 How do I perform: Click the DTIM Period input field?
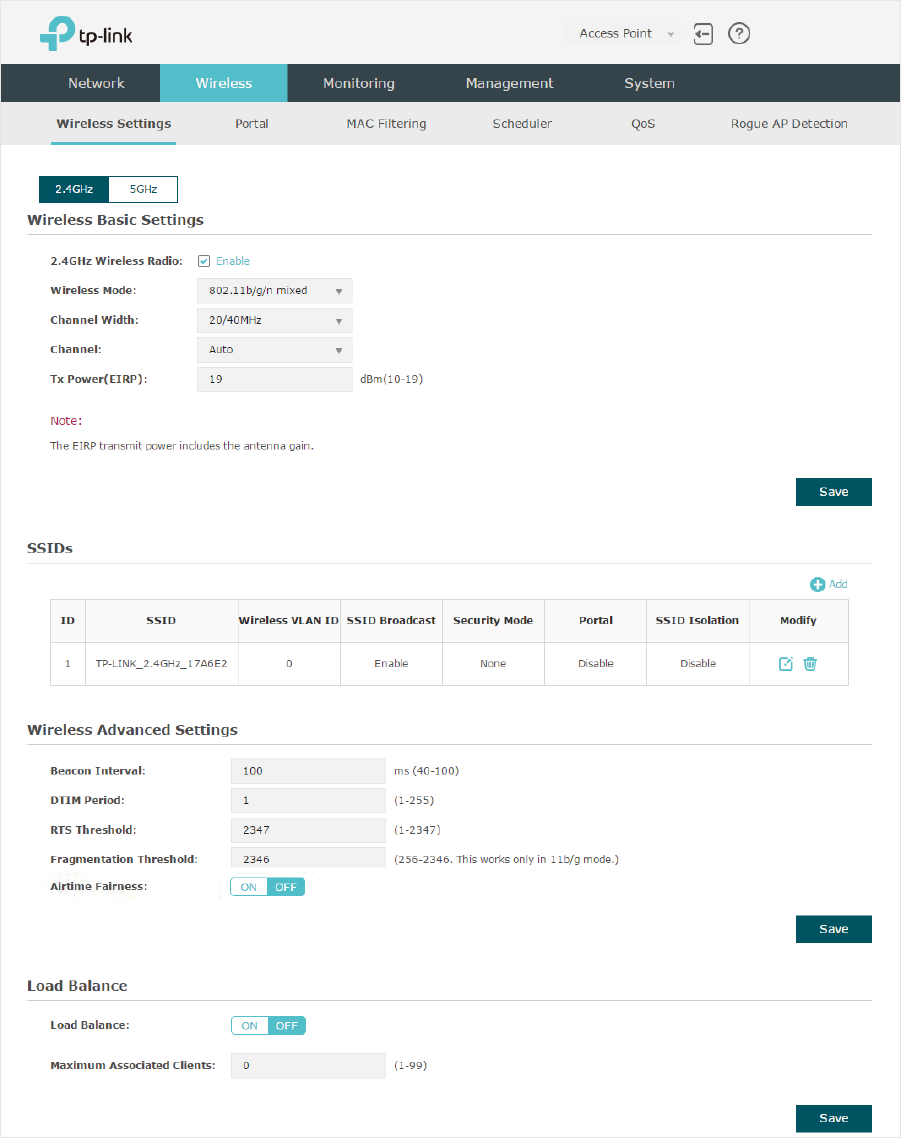coord(309,801)
